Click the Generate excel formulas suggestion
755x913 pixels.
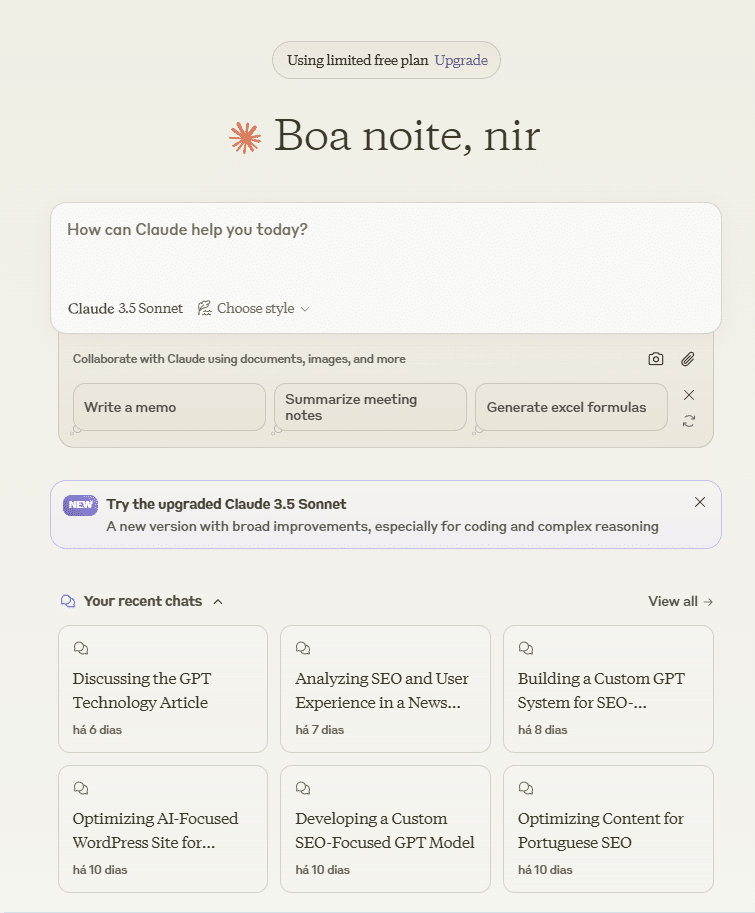[571, 407]
